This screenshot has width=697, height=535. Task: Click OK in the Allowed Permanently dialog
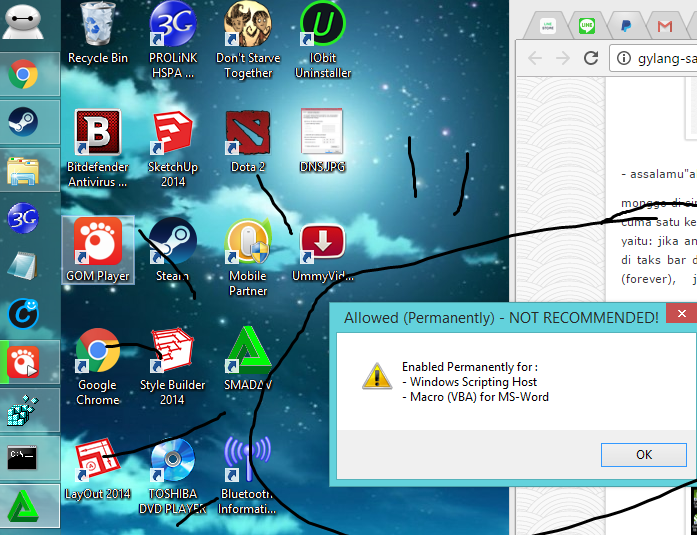(644, 455)
